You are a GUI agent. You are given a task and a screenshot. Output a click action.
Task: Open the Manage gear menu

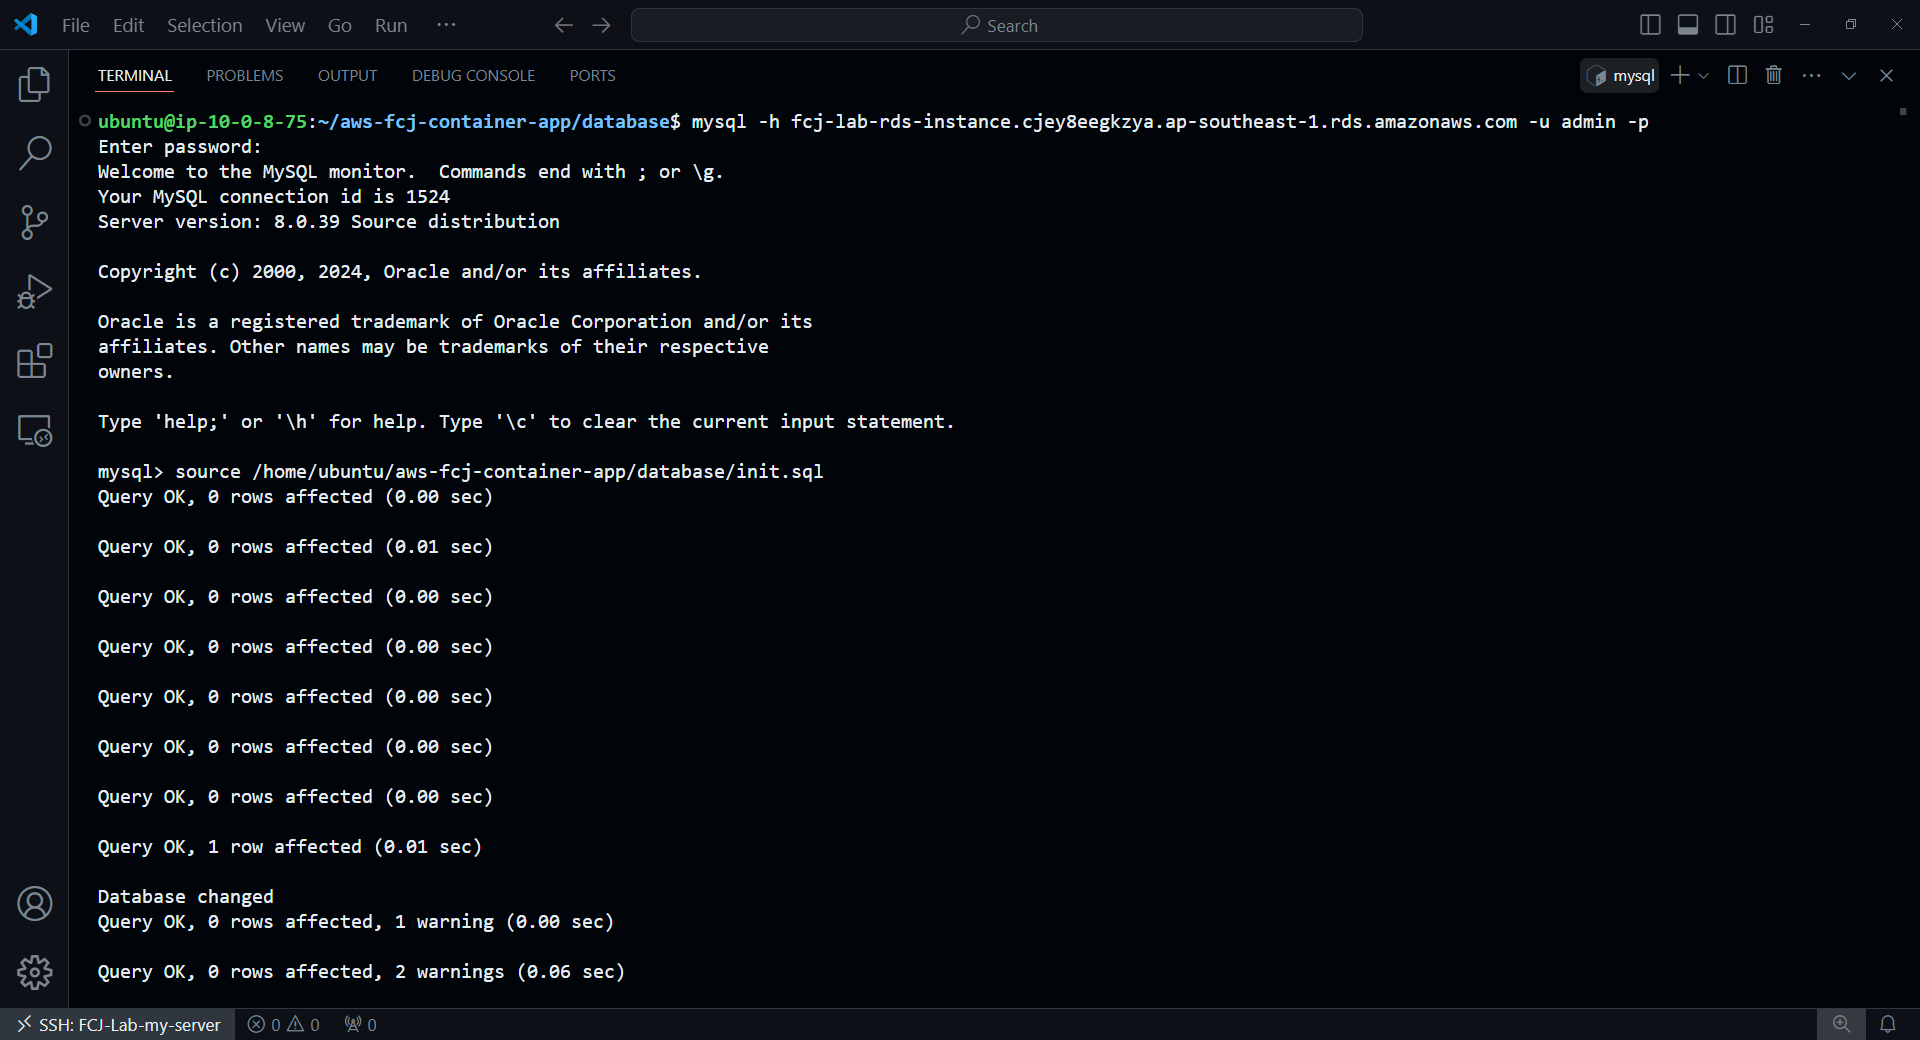coord(35,972)
